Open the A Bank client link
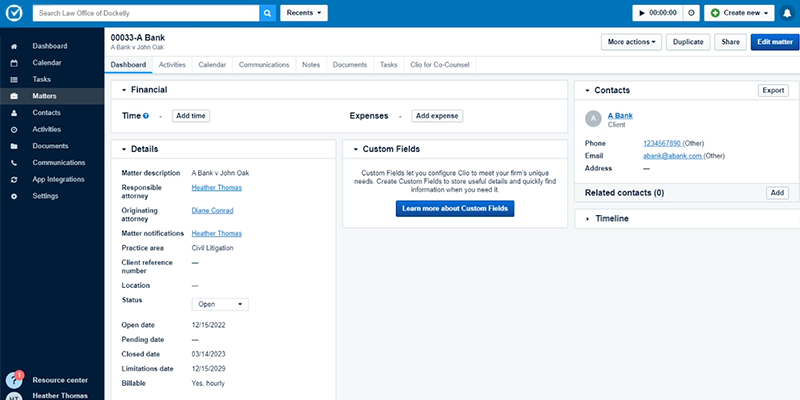 pos(620,116)
